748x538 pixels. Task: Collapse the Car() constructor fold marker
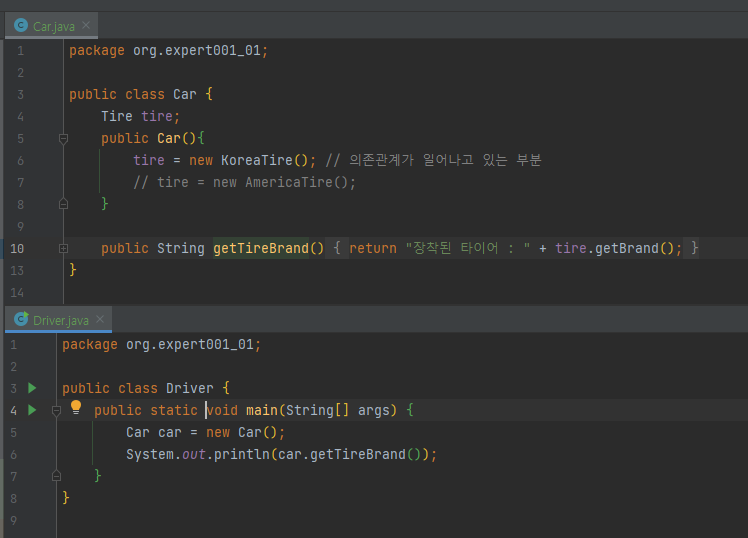click(63, 139)
